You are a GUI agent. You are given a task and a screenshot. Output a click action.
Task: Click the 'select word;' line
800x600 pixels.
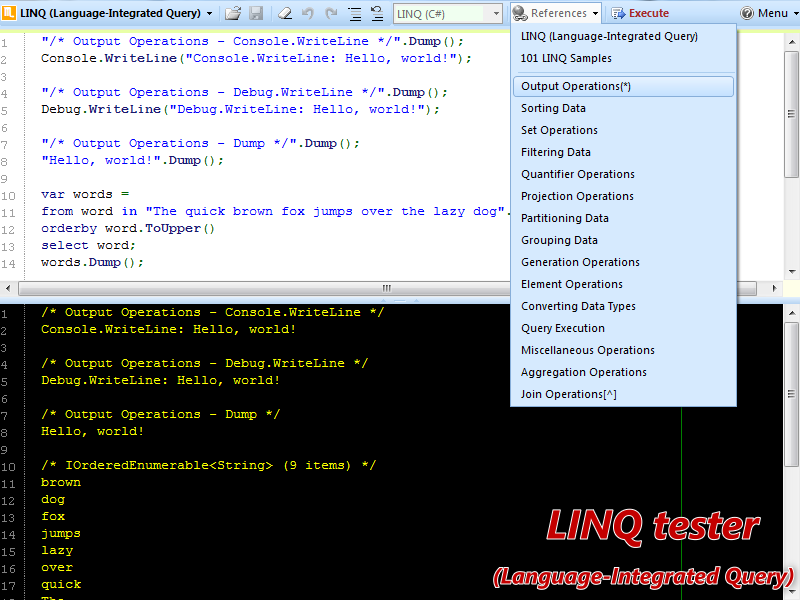88,245
